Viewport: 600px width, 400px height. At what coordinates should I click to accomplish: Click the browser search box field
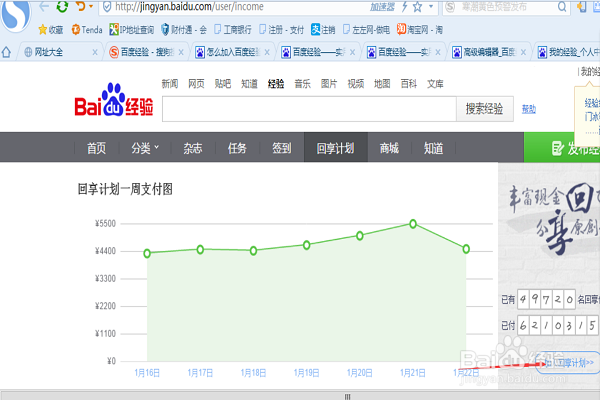point(505,7)
